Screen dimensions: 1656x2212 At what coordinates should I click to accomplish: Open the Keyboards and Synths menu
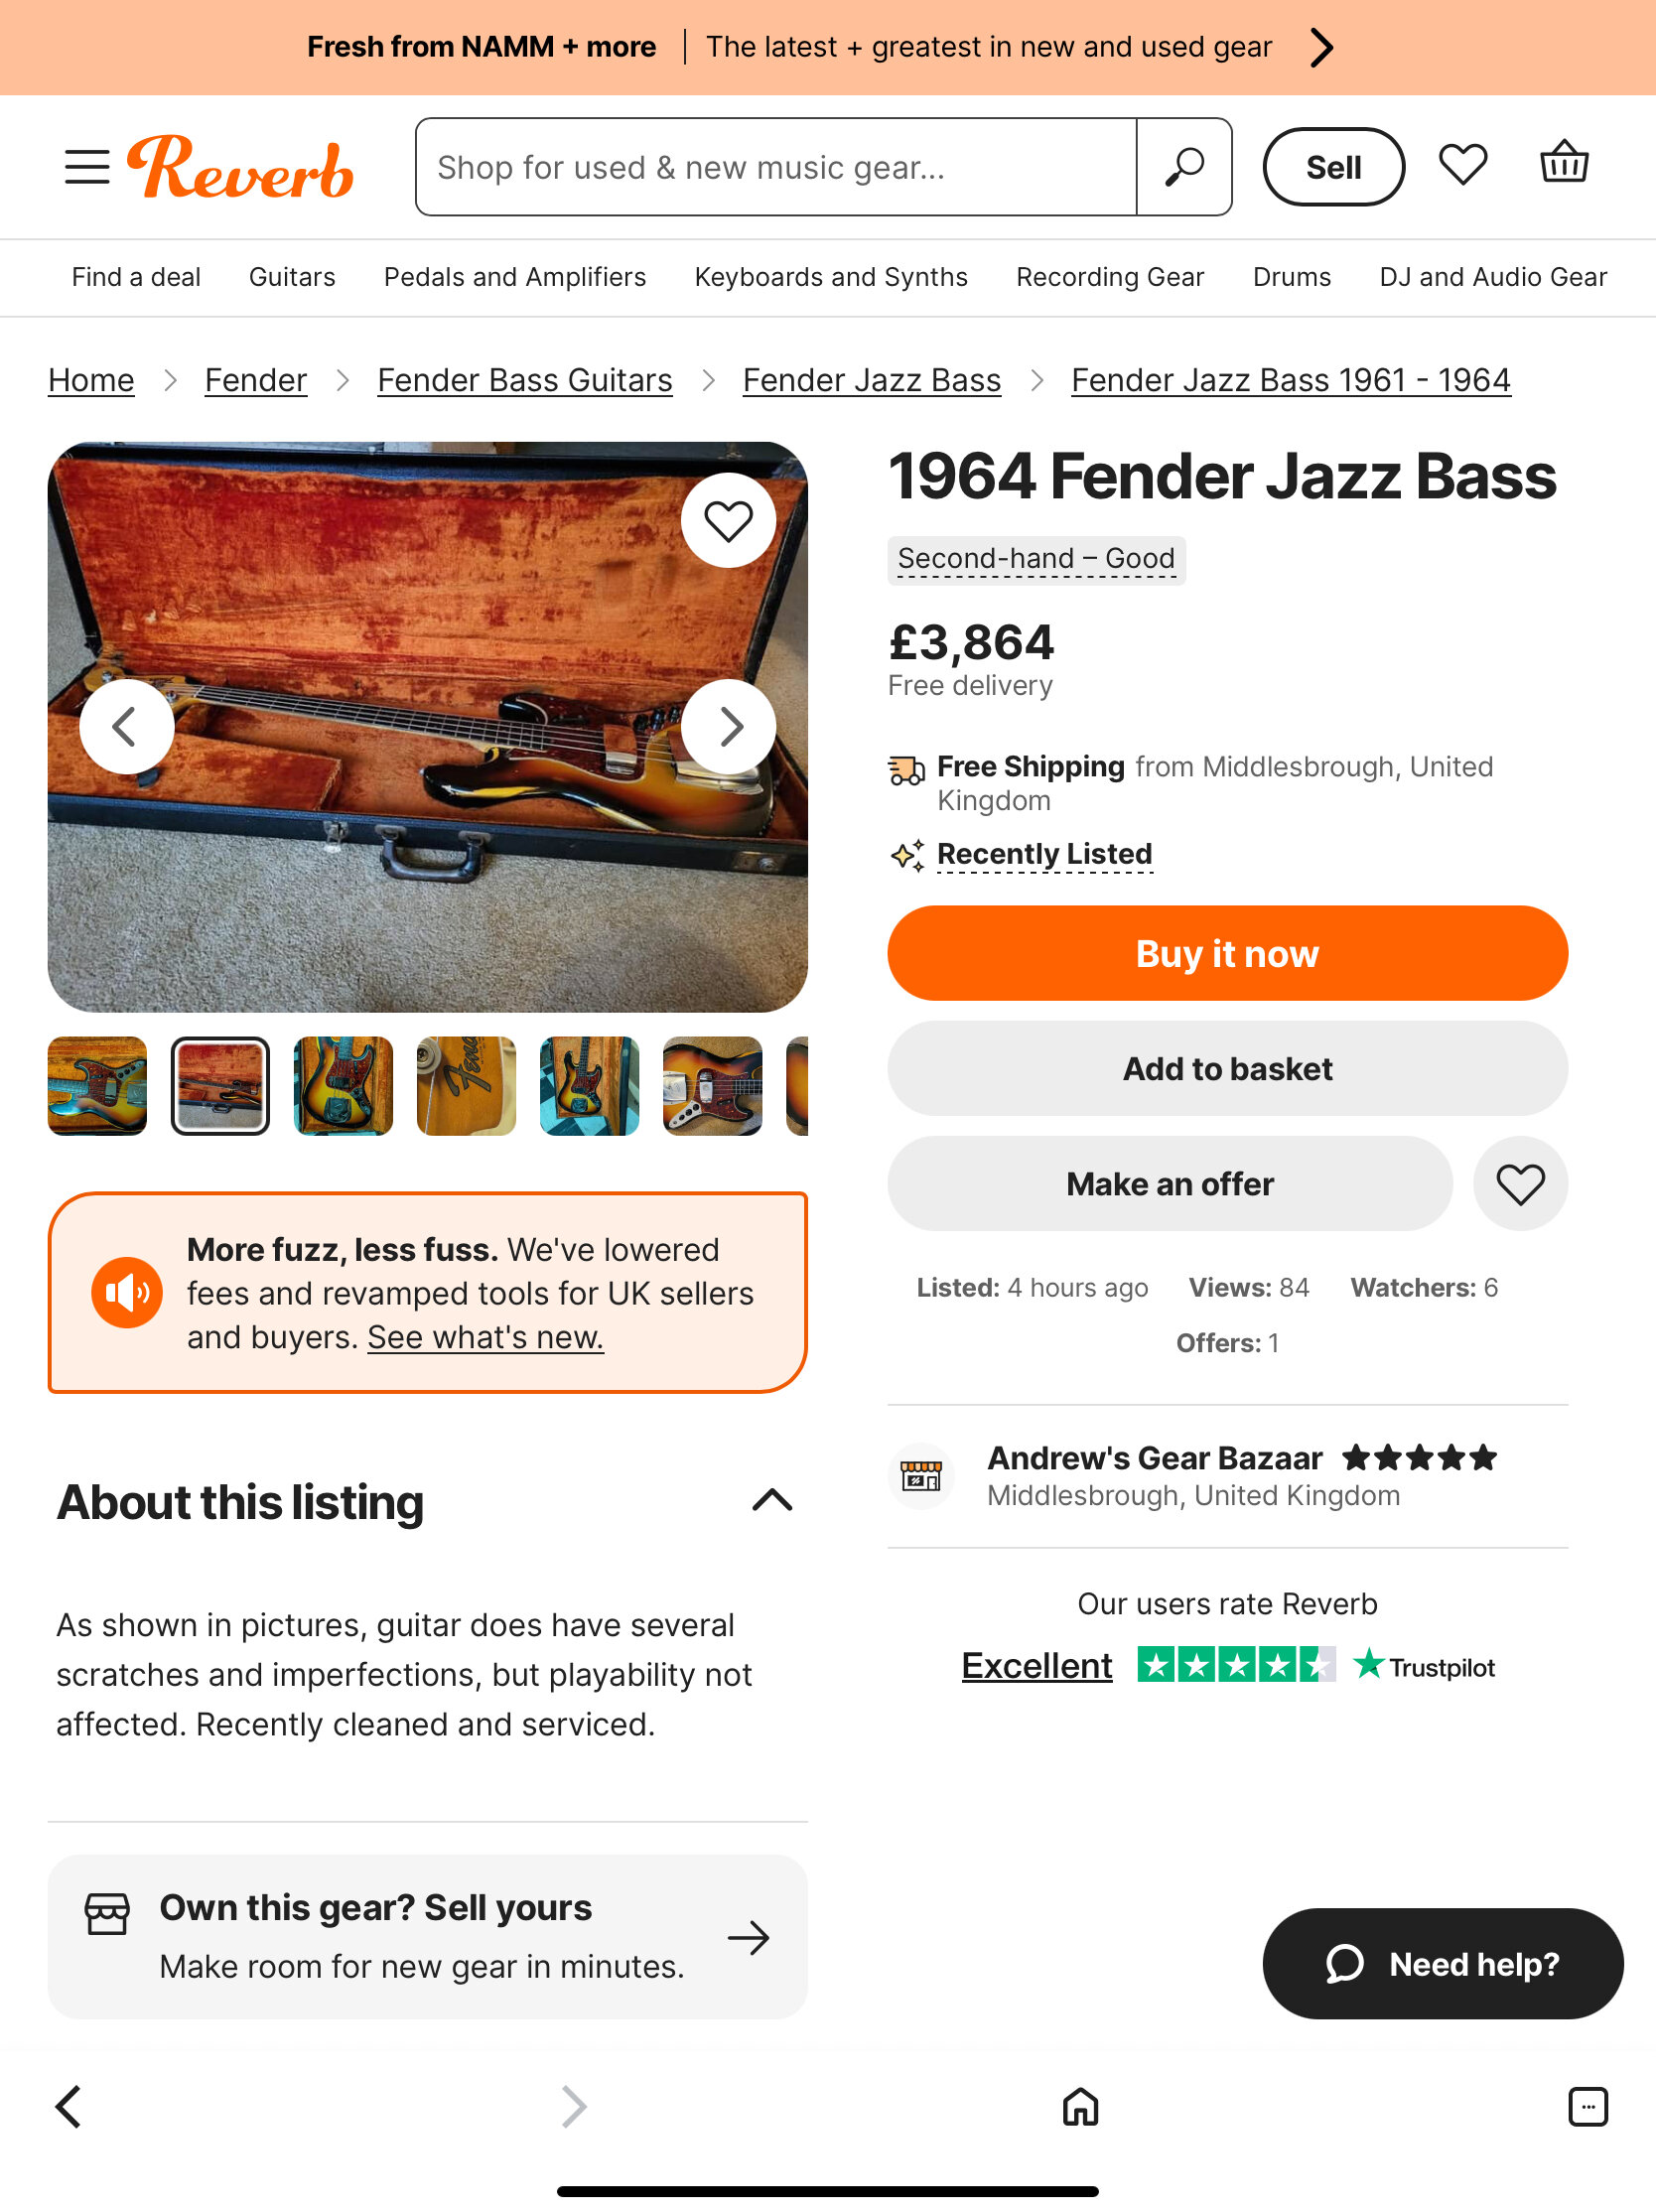pos(831,277)
